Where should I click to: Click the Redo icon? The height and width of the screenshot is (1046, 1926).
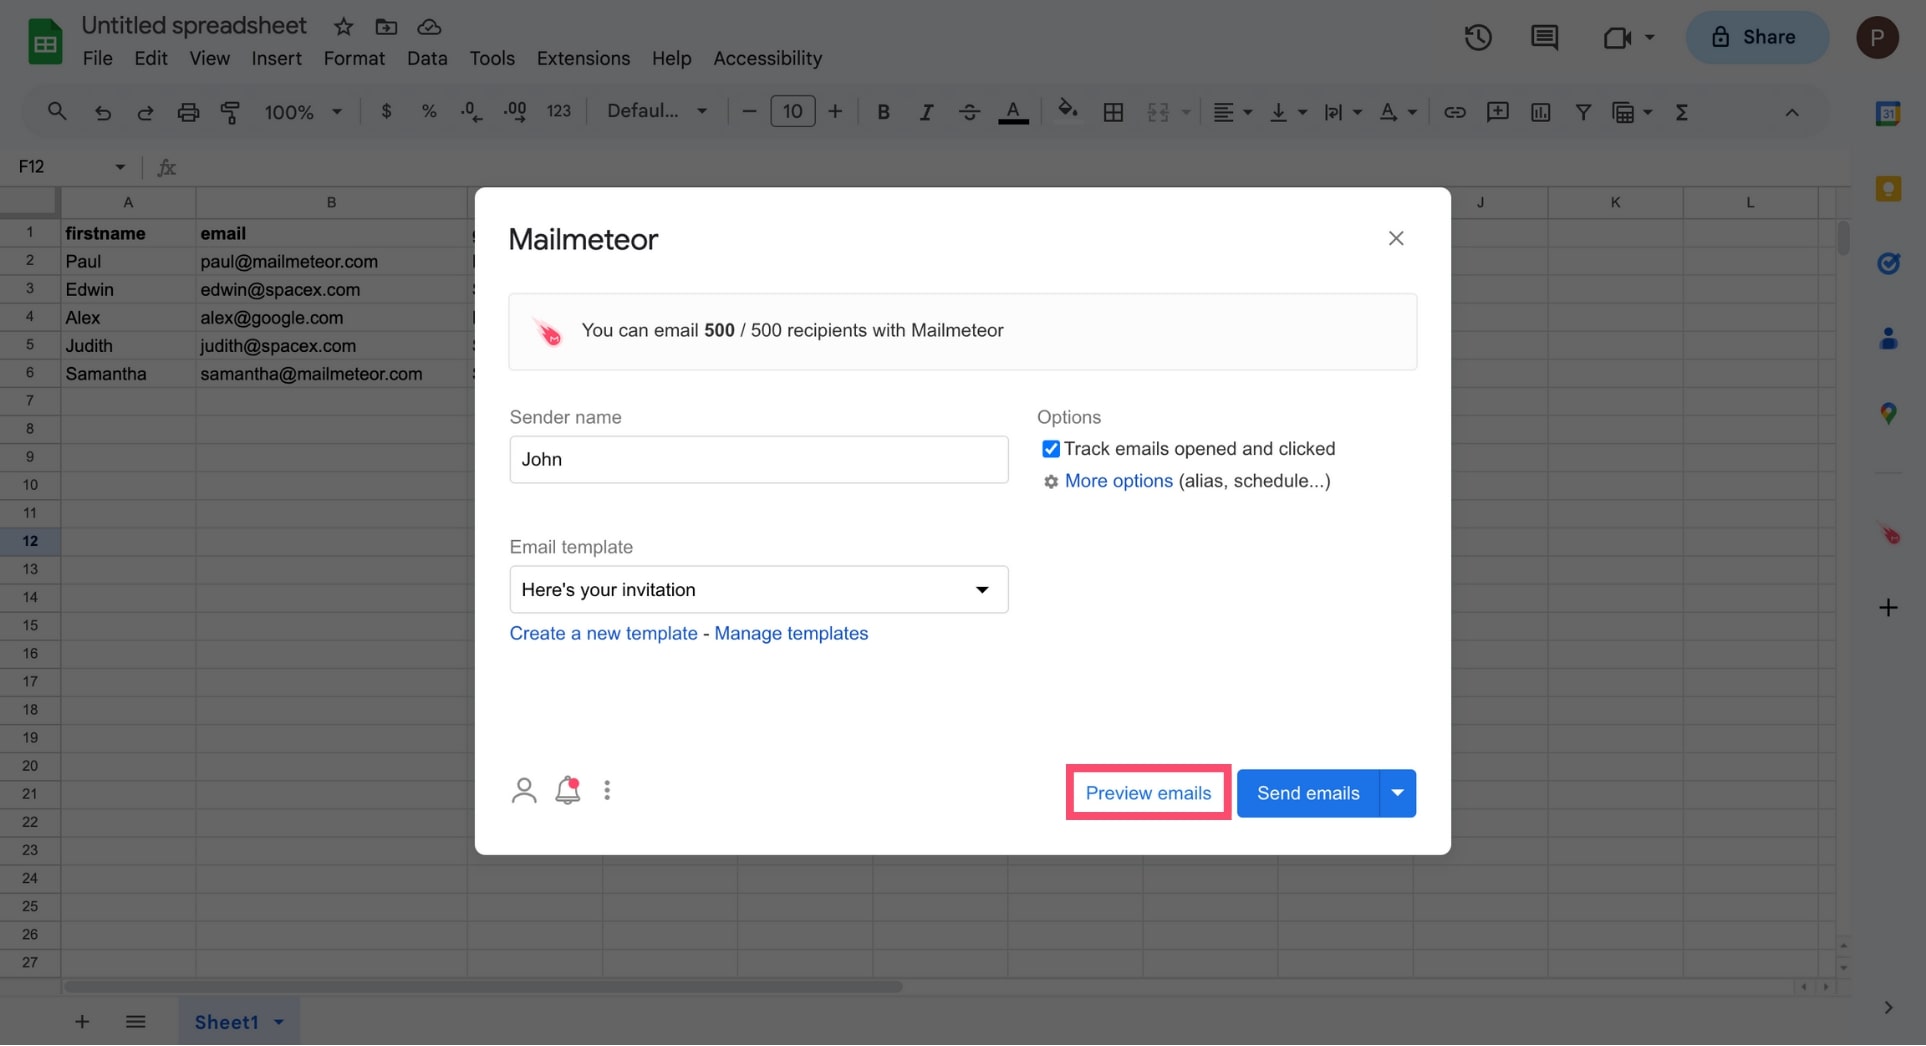[145, 112]
